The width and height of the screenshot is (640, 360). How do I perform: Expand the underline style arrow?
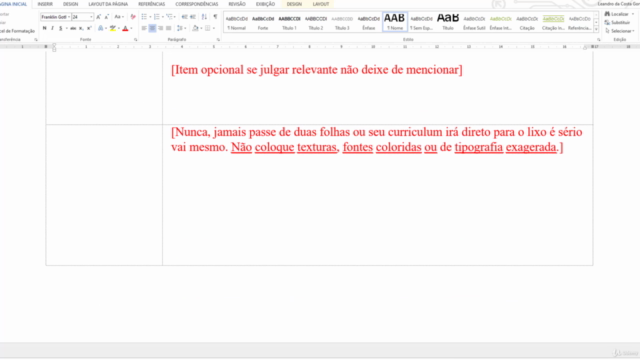pyautogui.click(x=66, y=28)
